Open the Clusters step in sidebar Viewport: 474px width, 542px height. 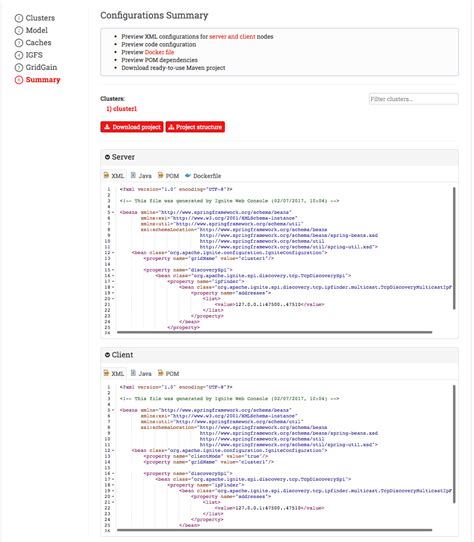point(35,18)
